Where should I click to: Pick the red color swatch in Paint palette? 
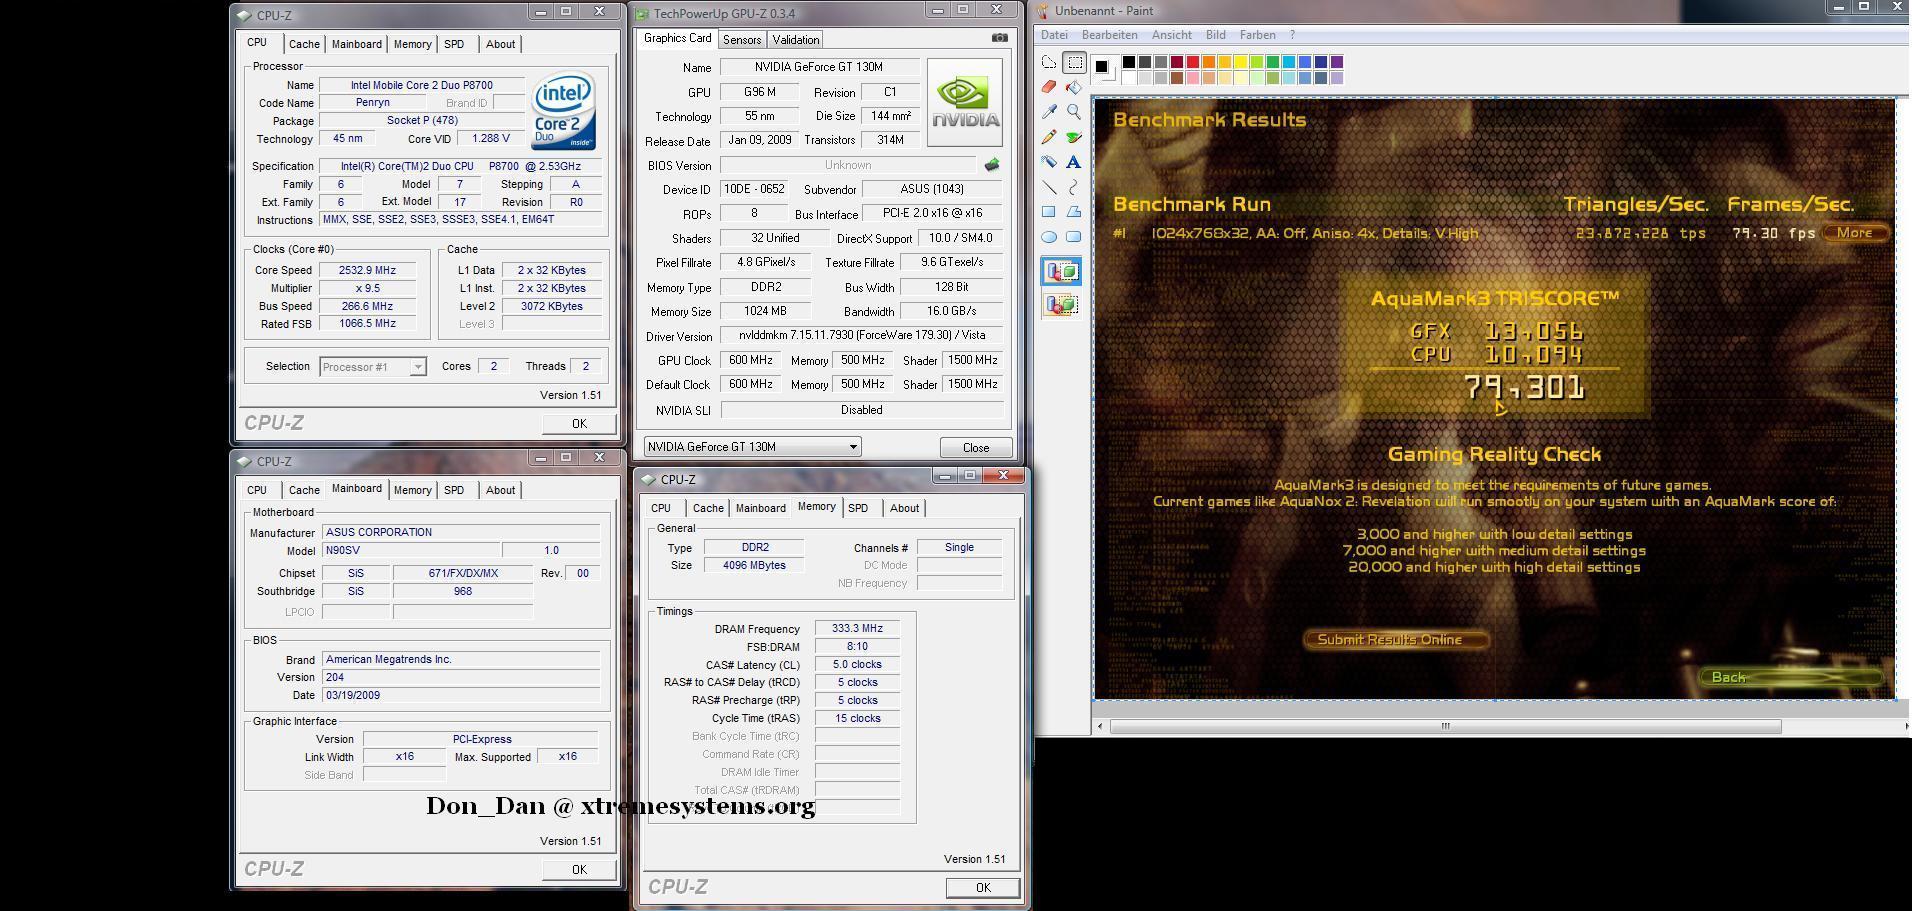pos(1192,62)
